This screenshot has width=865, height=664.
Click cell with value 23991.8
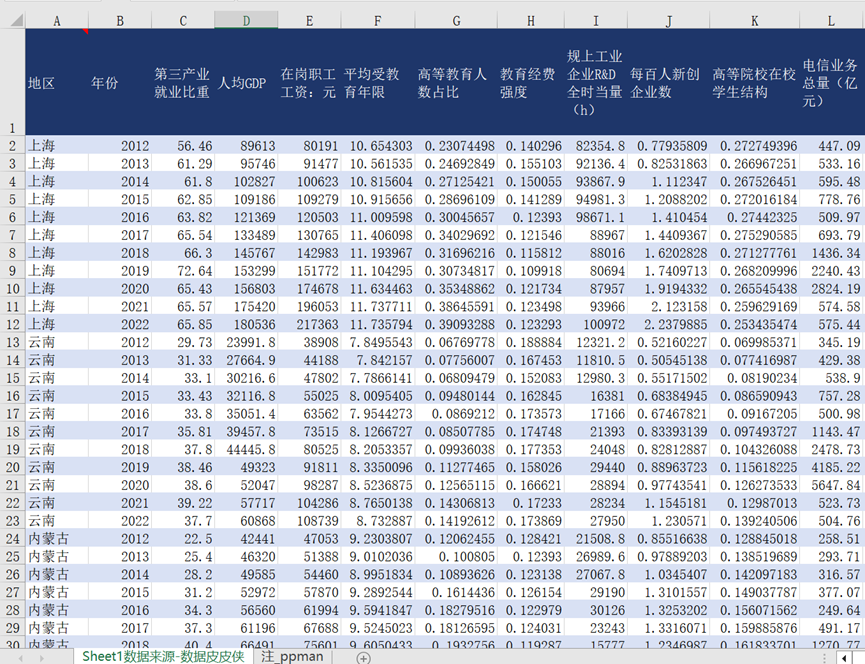tap(246, 342)
